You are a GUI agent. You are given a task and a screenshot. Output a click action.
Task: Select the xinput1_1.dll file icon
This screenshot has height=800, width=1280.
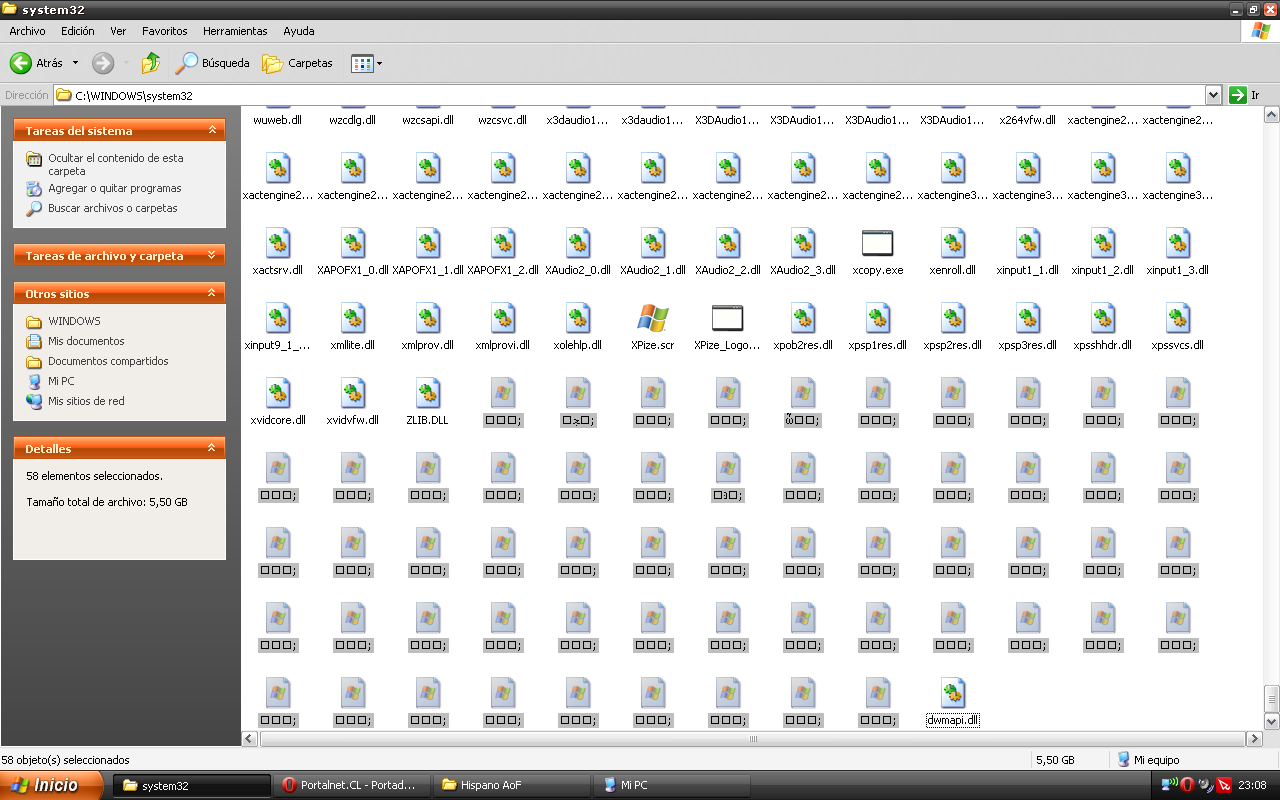point(1027,243)
